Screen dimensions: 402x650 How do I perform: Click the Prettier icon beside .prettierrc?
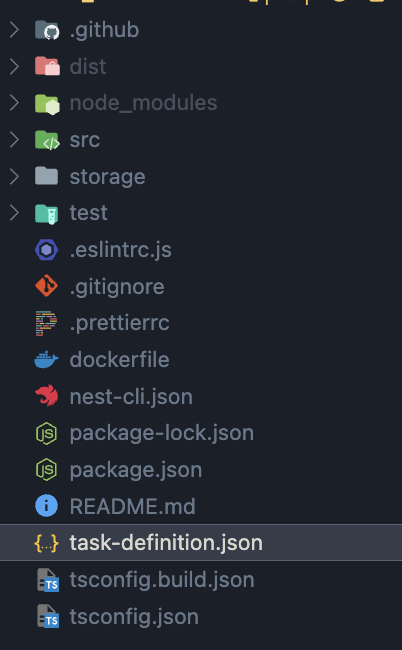click(x=46, y=323)
